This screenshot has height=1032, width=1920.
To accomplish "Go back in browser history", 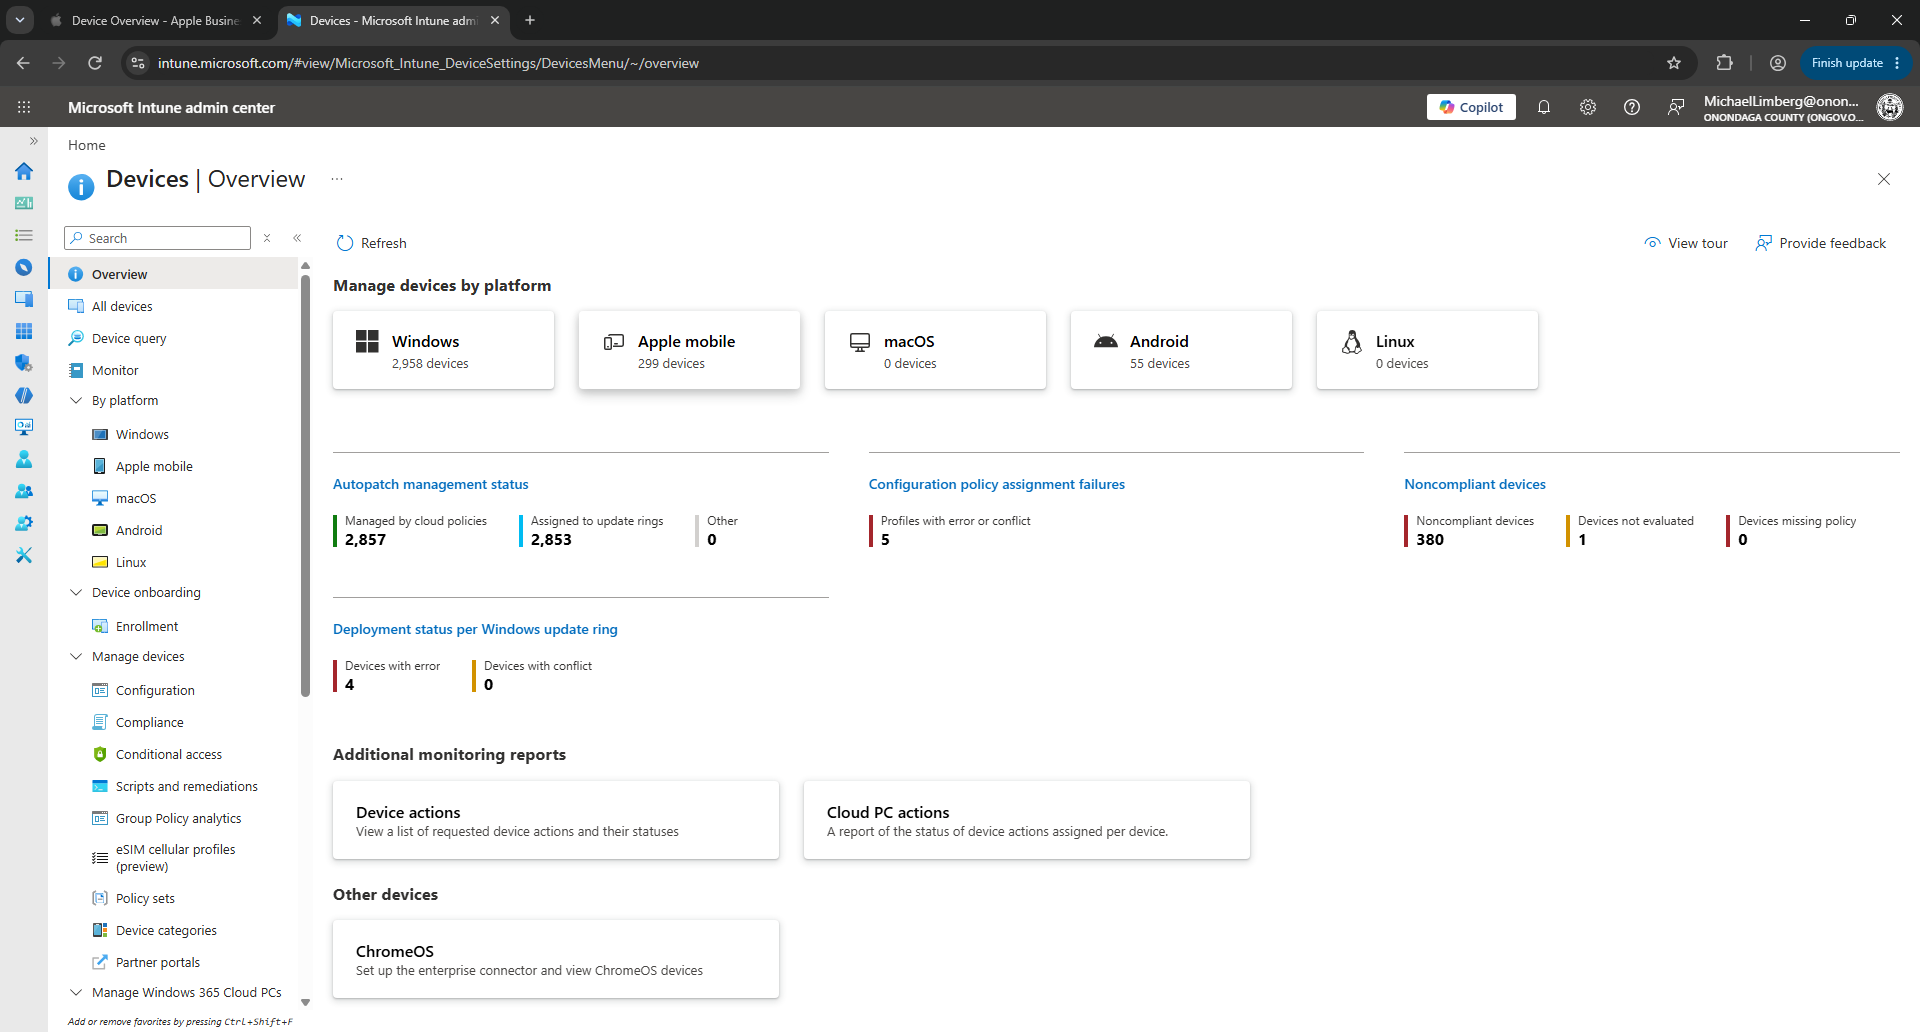I will pos(23,63).
